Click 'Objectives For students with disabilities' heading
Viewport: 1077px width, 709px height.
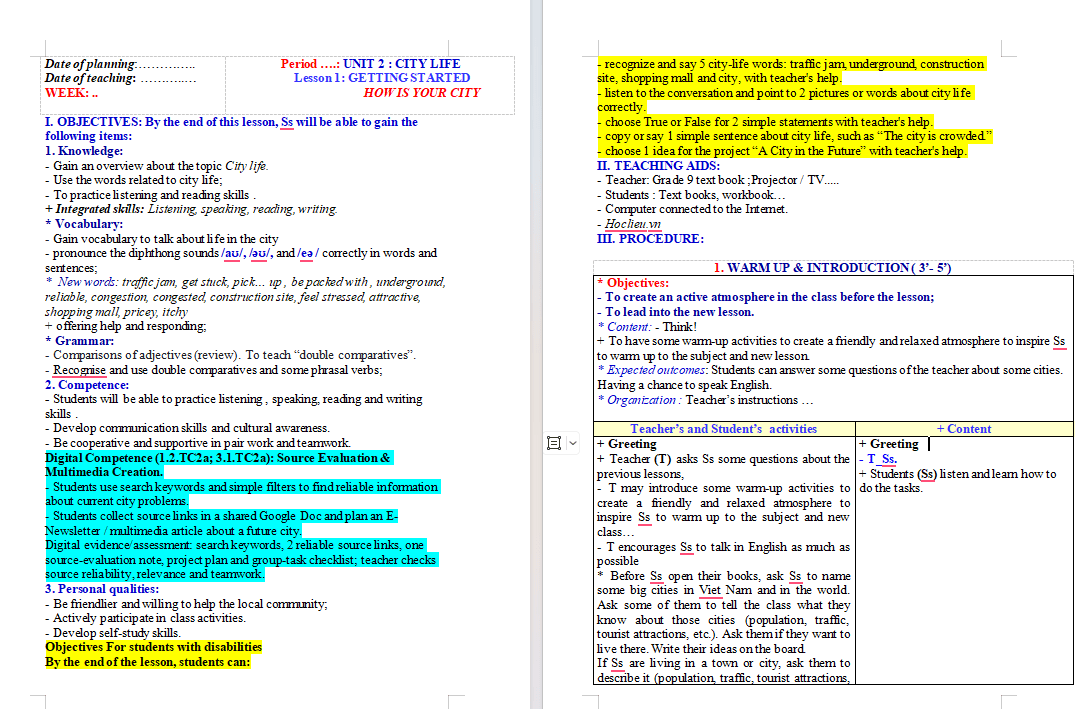153,646
